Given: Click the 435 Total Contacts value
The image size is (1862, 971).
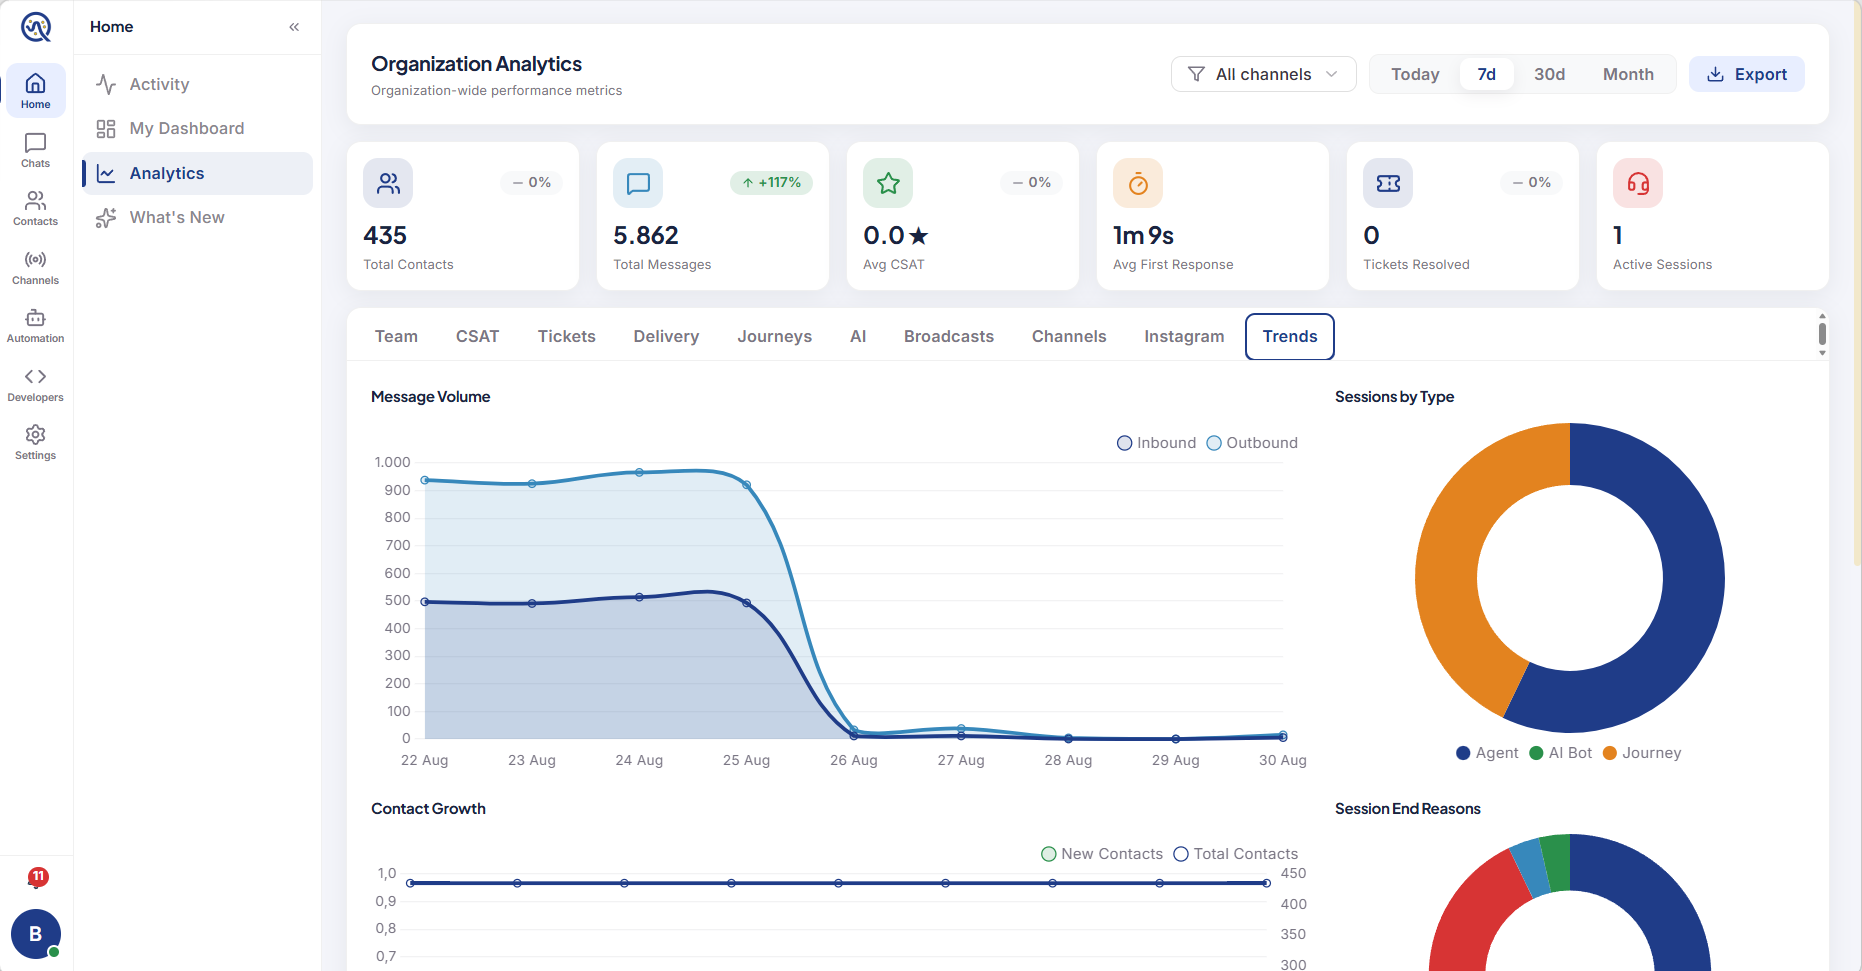Looking at the screenshot, I should 385,235.
